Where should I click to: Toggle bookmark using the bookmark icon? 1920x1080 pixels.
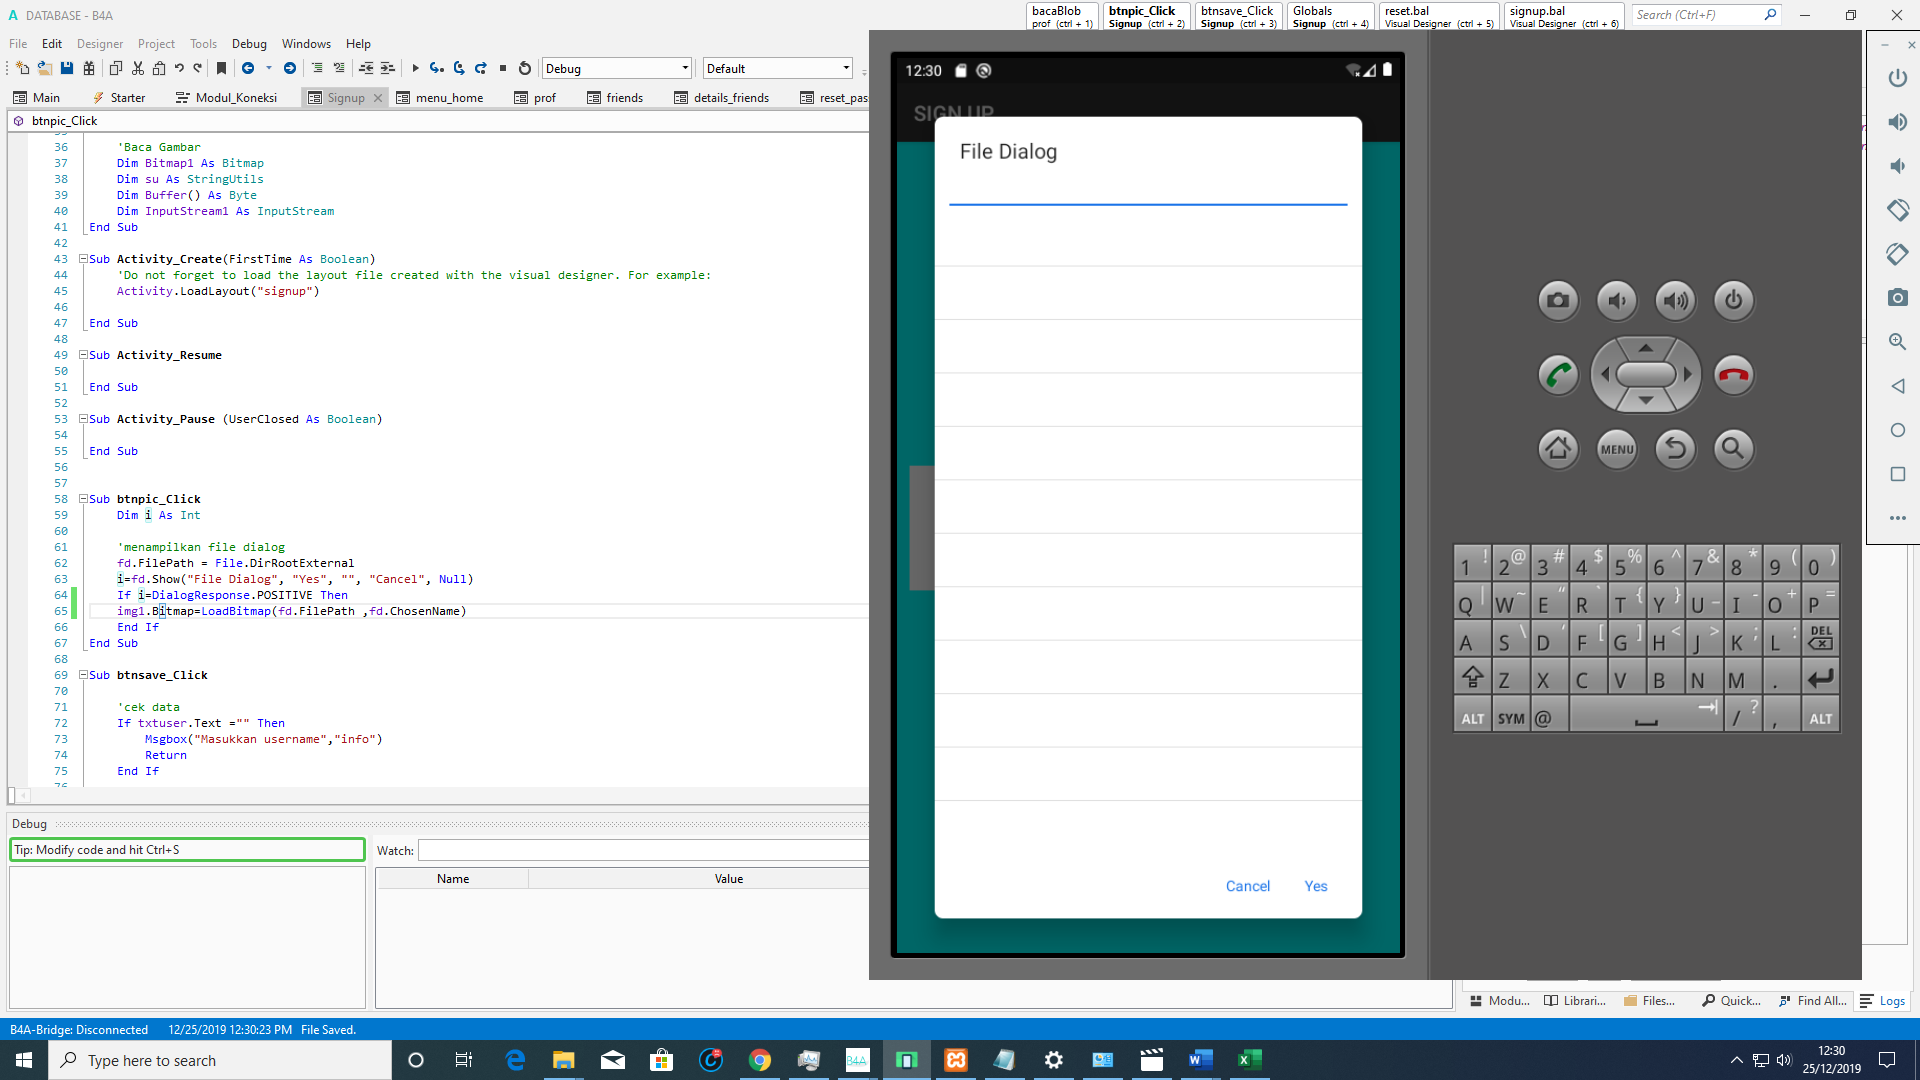tap(222, 68)
